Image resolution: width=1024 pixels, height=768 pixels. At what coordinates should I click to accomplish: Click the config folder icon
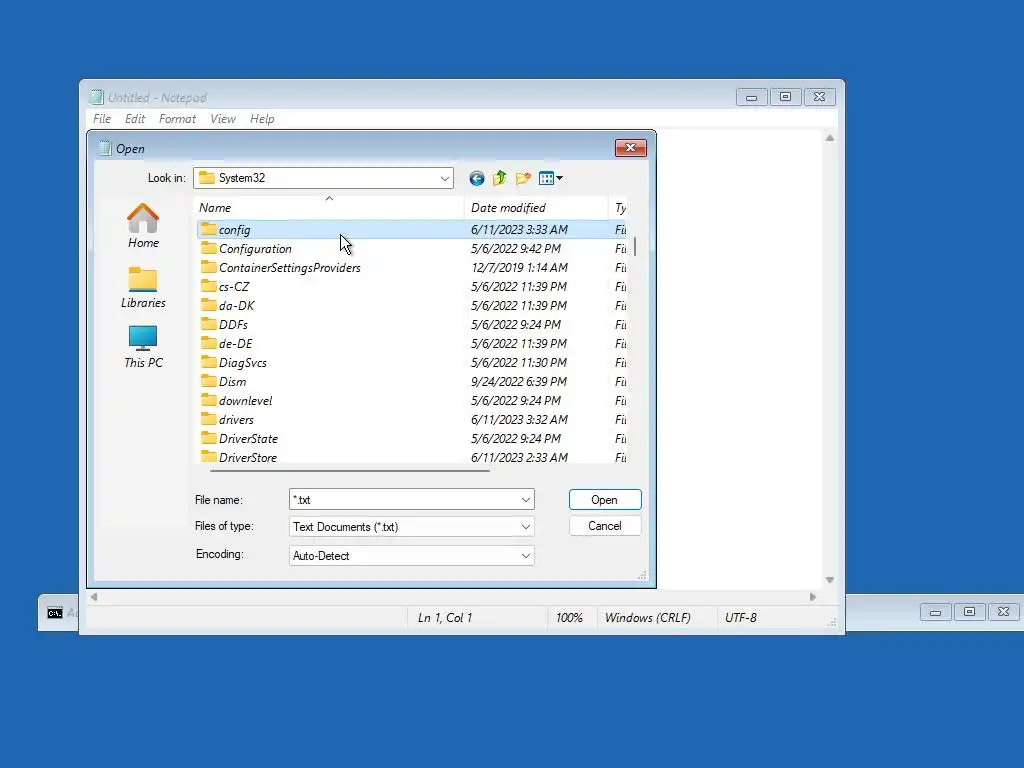click(208, 229)
